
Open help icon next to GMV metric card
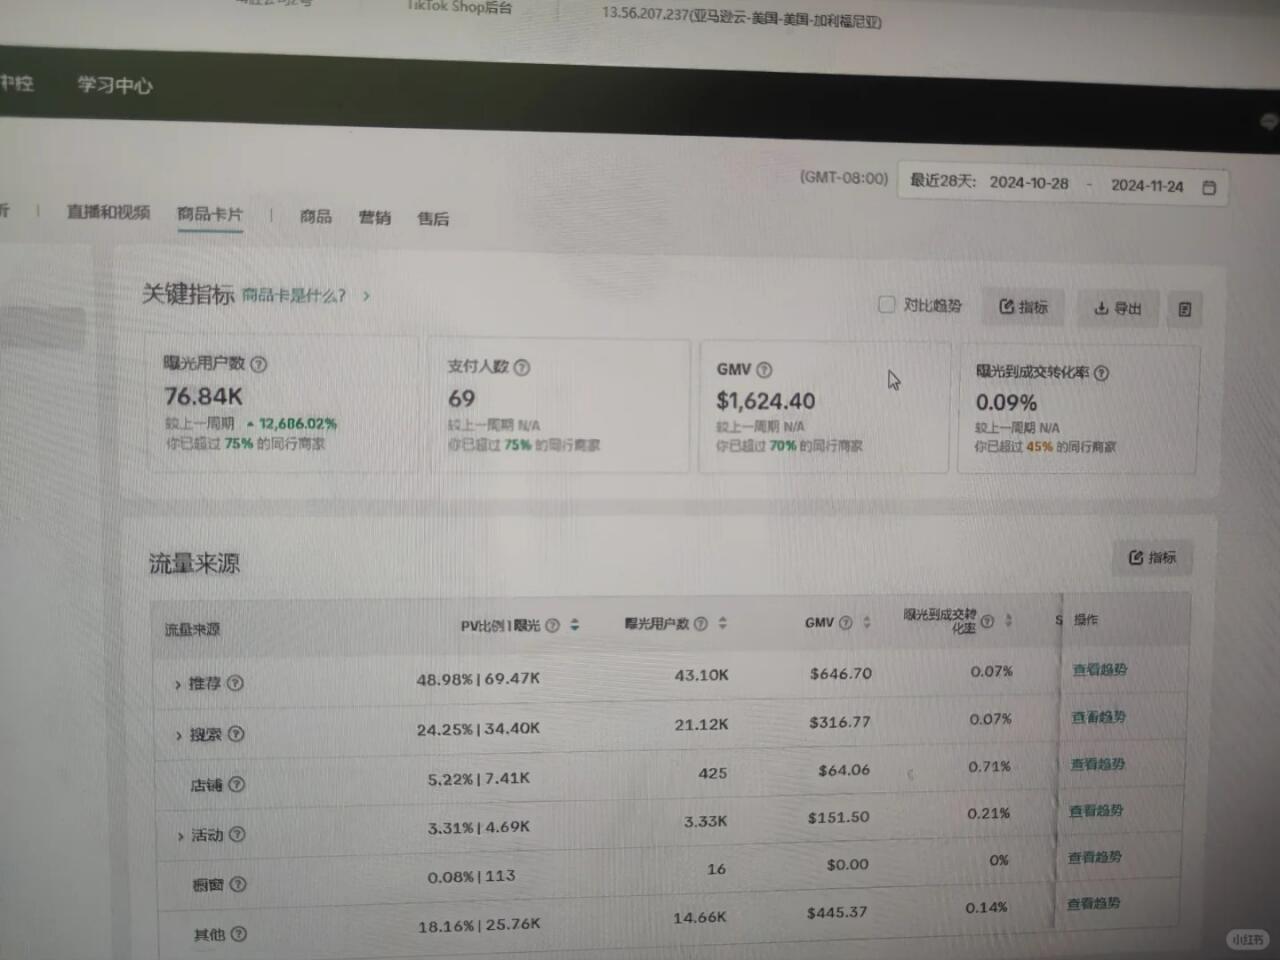point(765,370)
